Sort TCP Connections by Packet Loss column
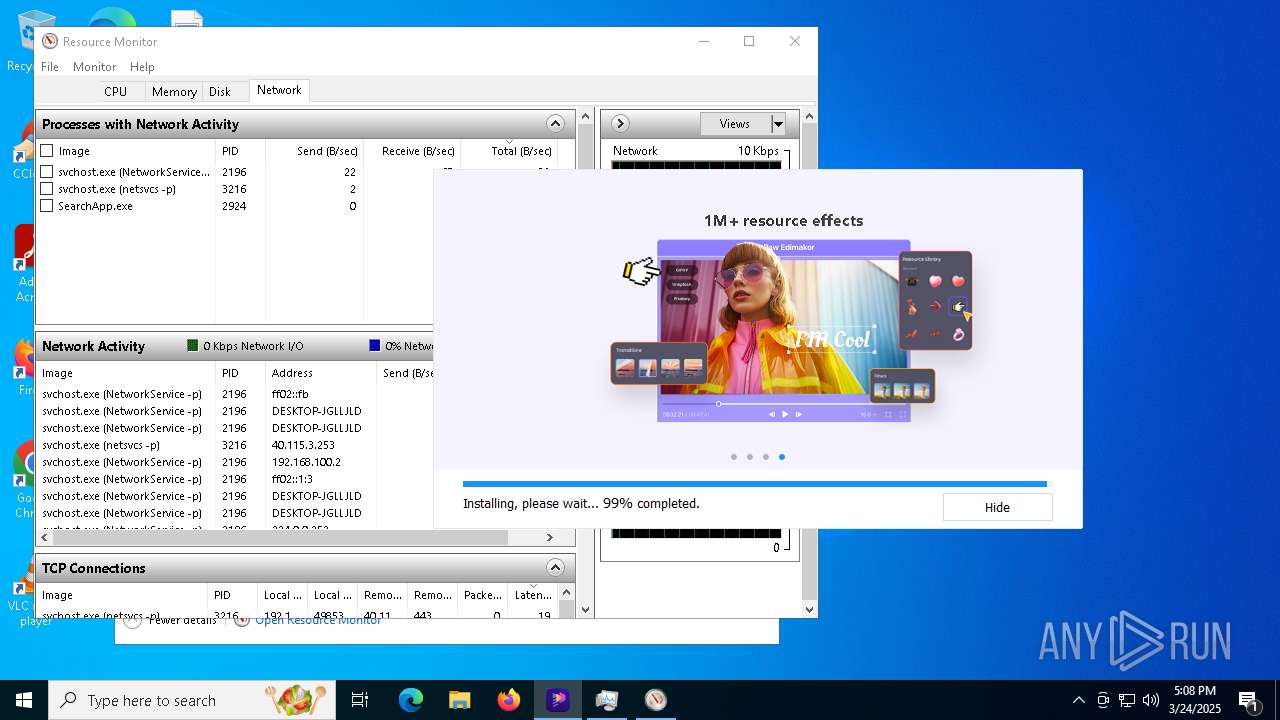This screenshot has width=1280, height=720. point(483,595)
